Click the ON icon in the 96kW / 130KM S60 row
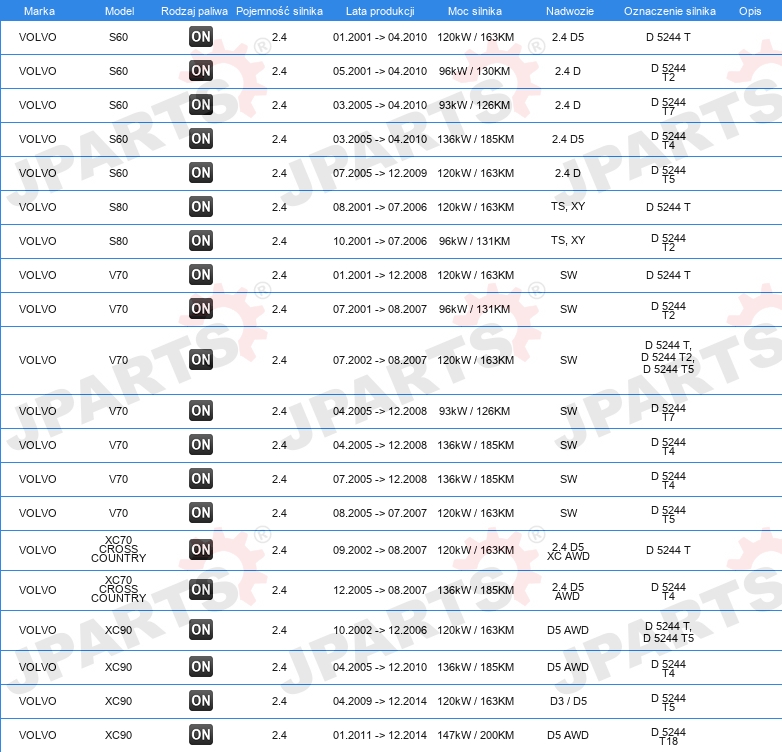 click(x=201, y=71)
